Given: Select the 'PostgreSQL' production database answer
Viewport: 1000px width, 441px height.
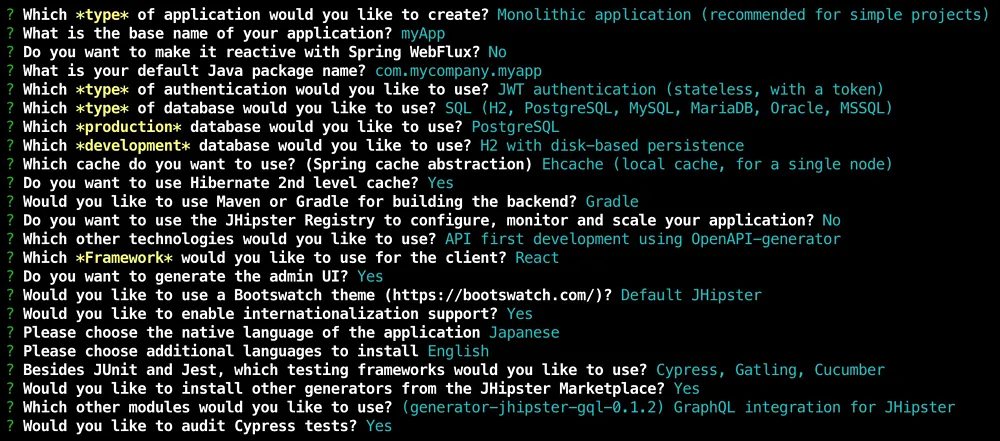Looking at the screenshot, I should click(x=515, y=127).
